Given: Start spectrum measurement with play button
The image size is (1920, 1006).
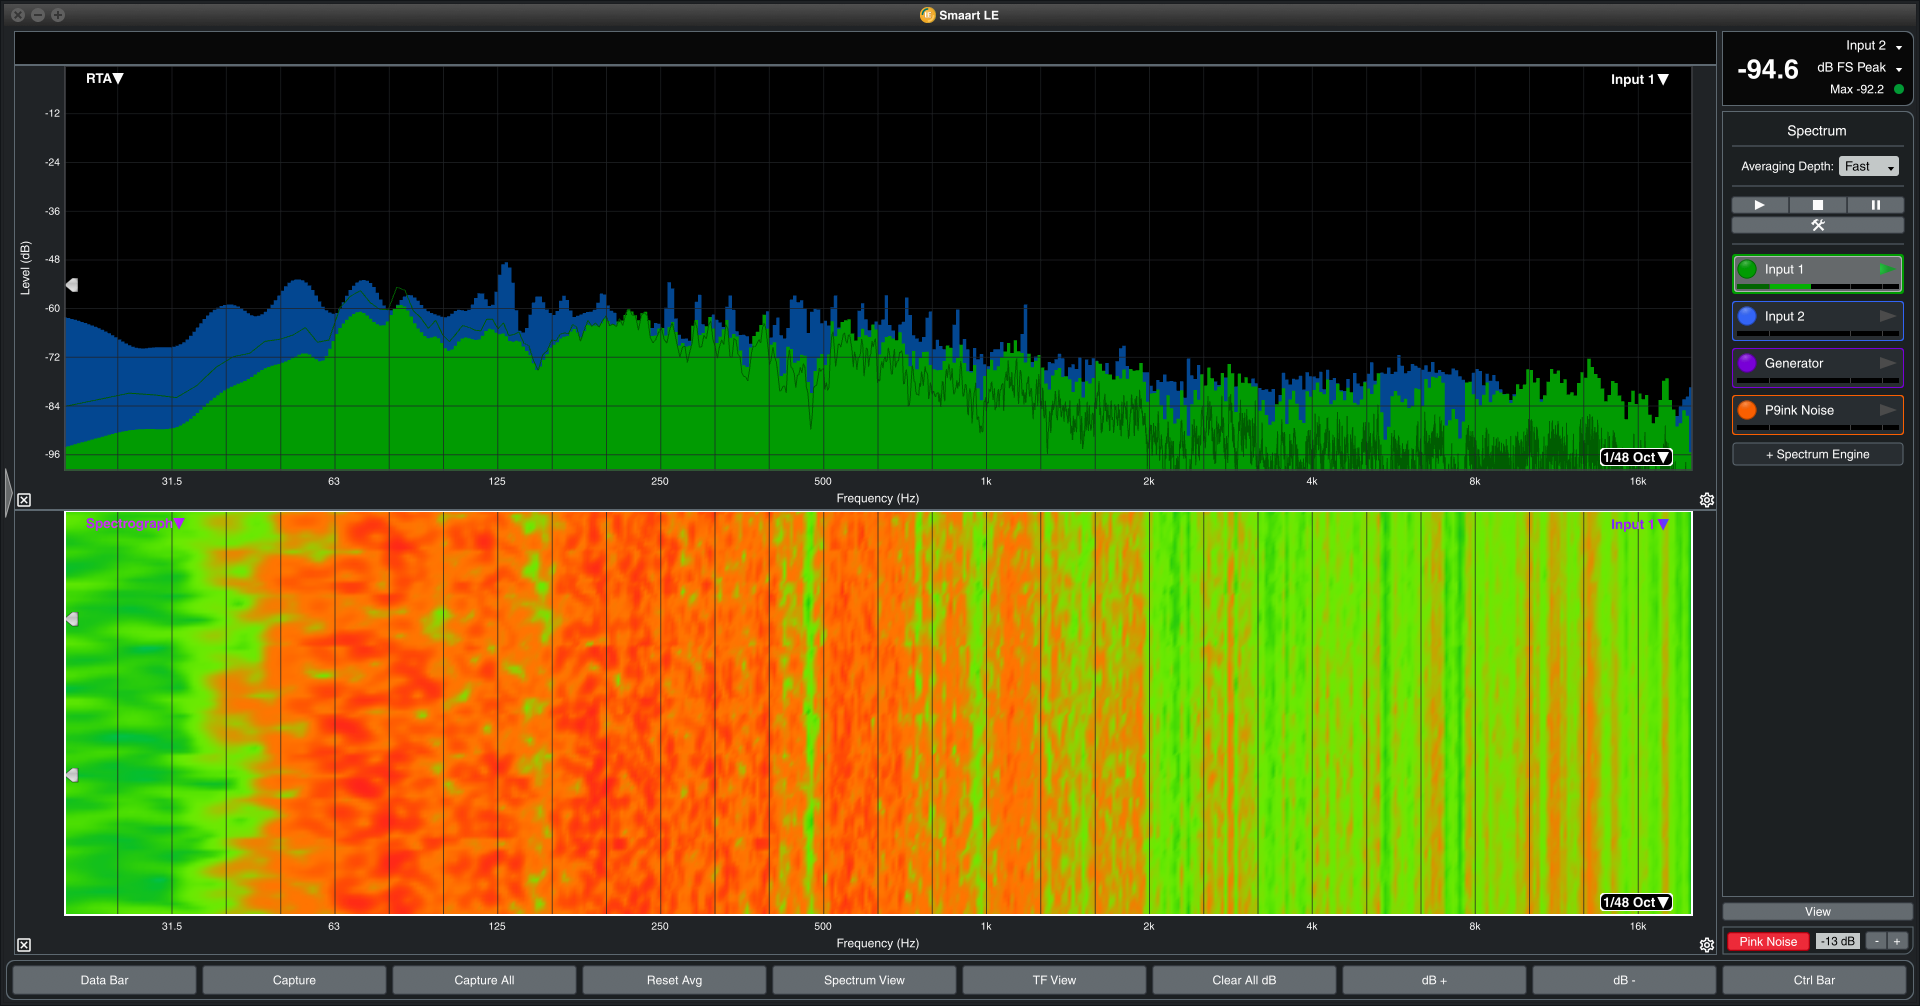Looking at the screenshot, I should (x=1760, y=205).
